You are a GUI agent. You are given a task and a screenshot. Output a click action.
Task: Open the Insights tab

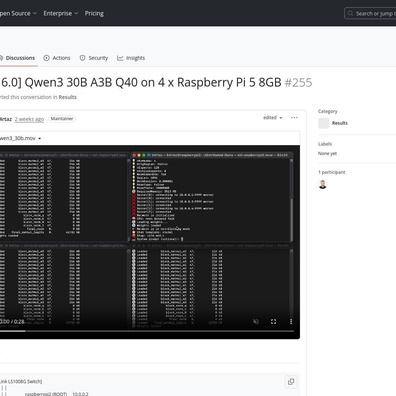point(131,58)
